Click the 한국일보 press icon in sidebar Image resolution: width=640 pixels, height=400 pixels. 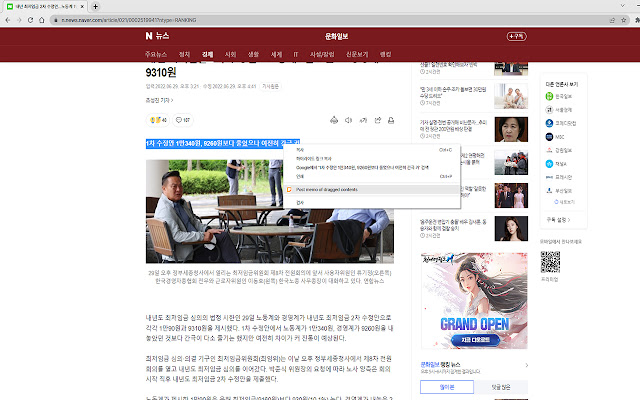[549, 96]
